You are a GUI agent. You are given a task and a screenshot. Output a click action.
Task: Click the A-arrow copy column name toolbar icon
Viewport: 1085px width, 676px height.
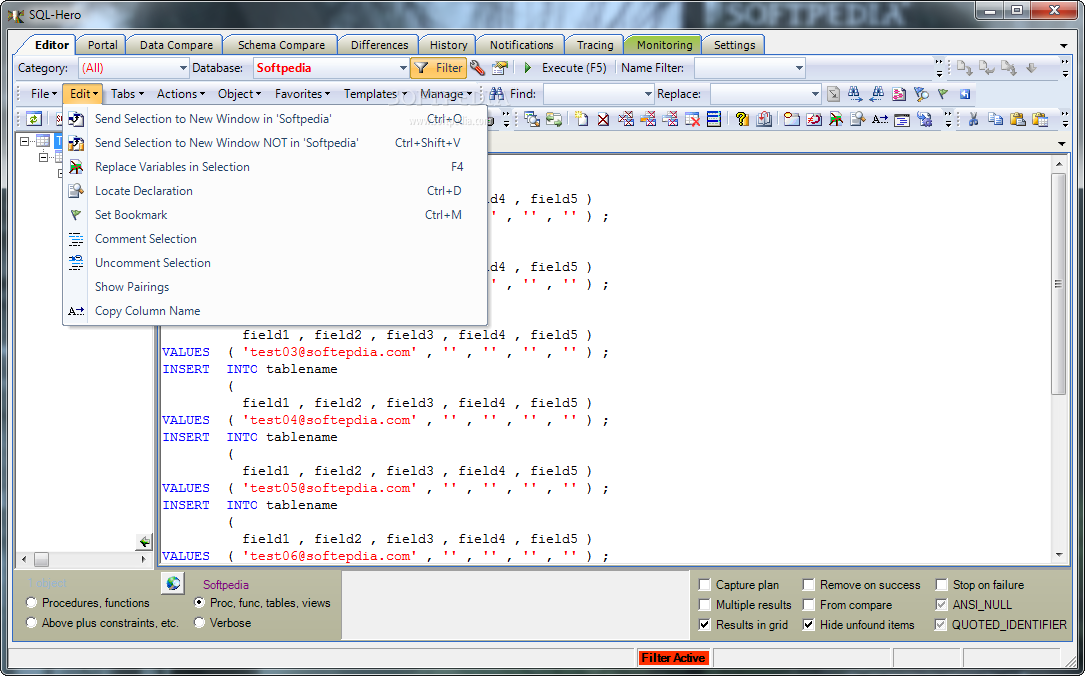click(880, 119)
